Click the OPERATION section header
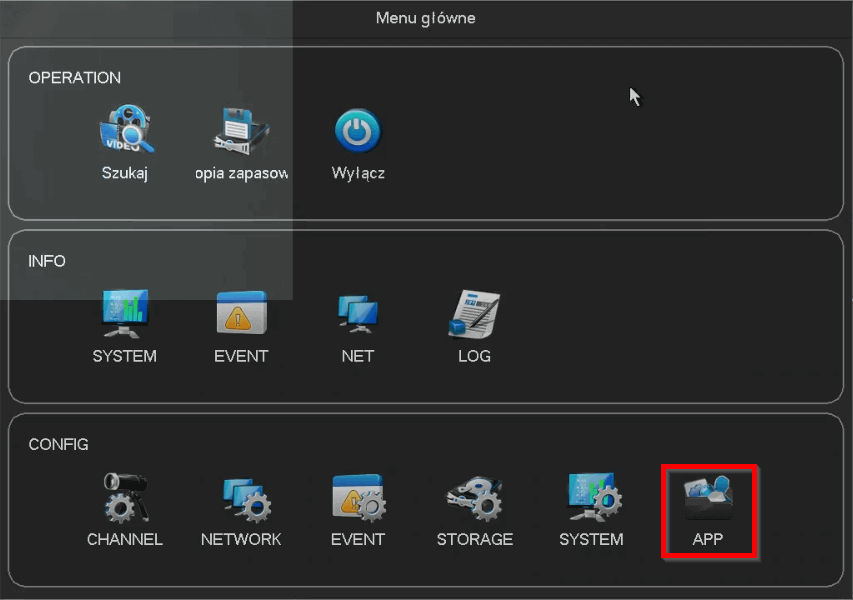The image size is (853, 600). click(x=75, y=78)
